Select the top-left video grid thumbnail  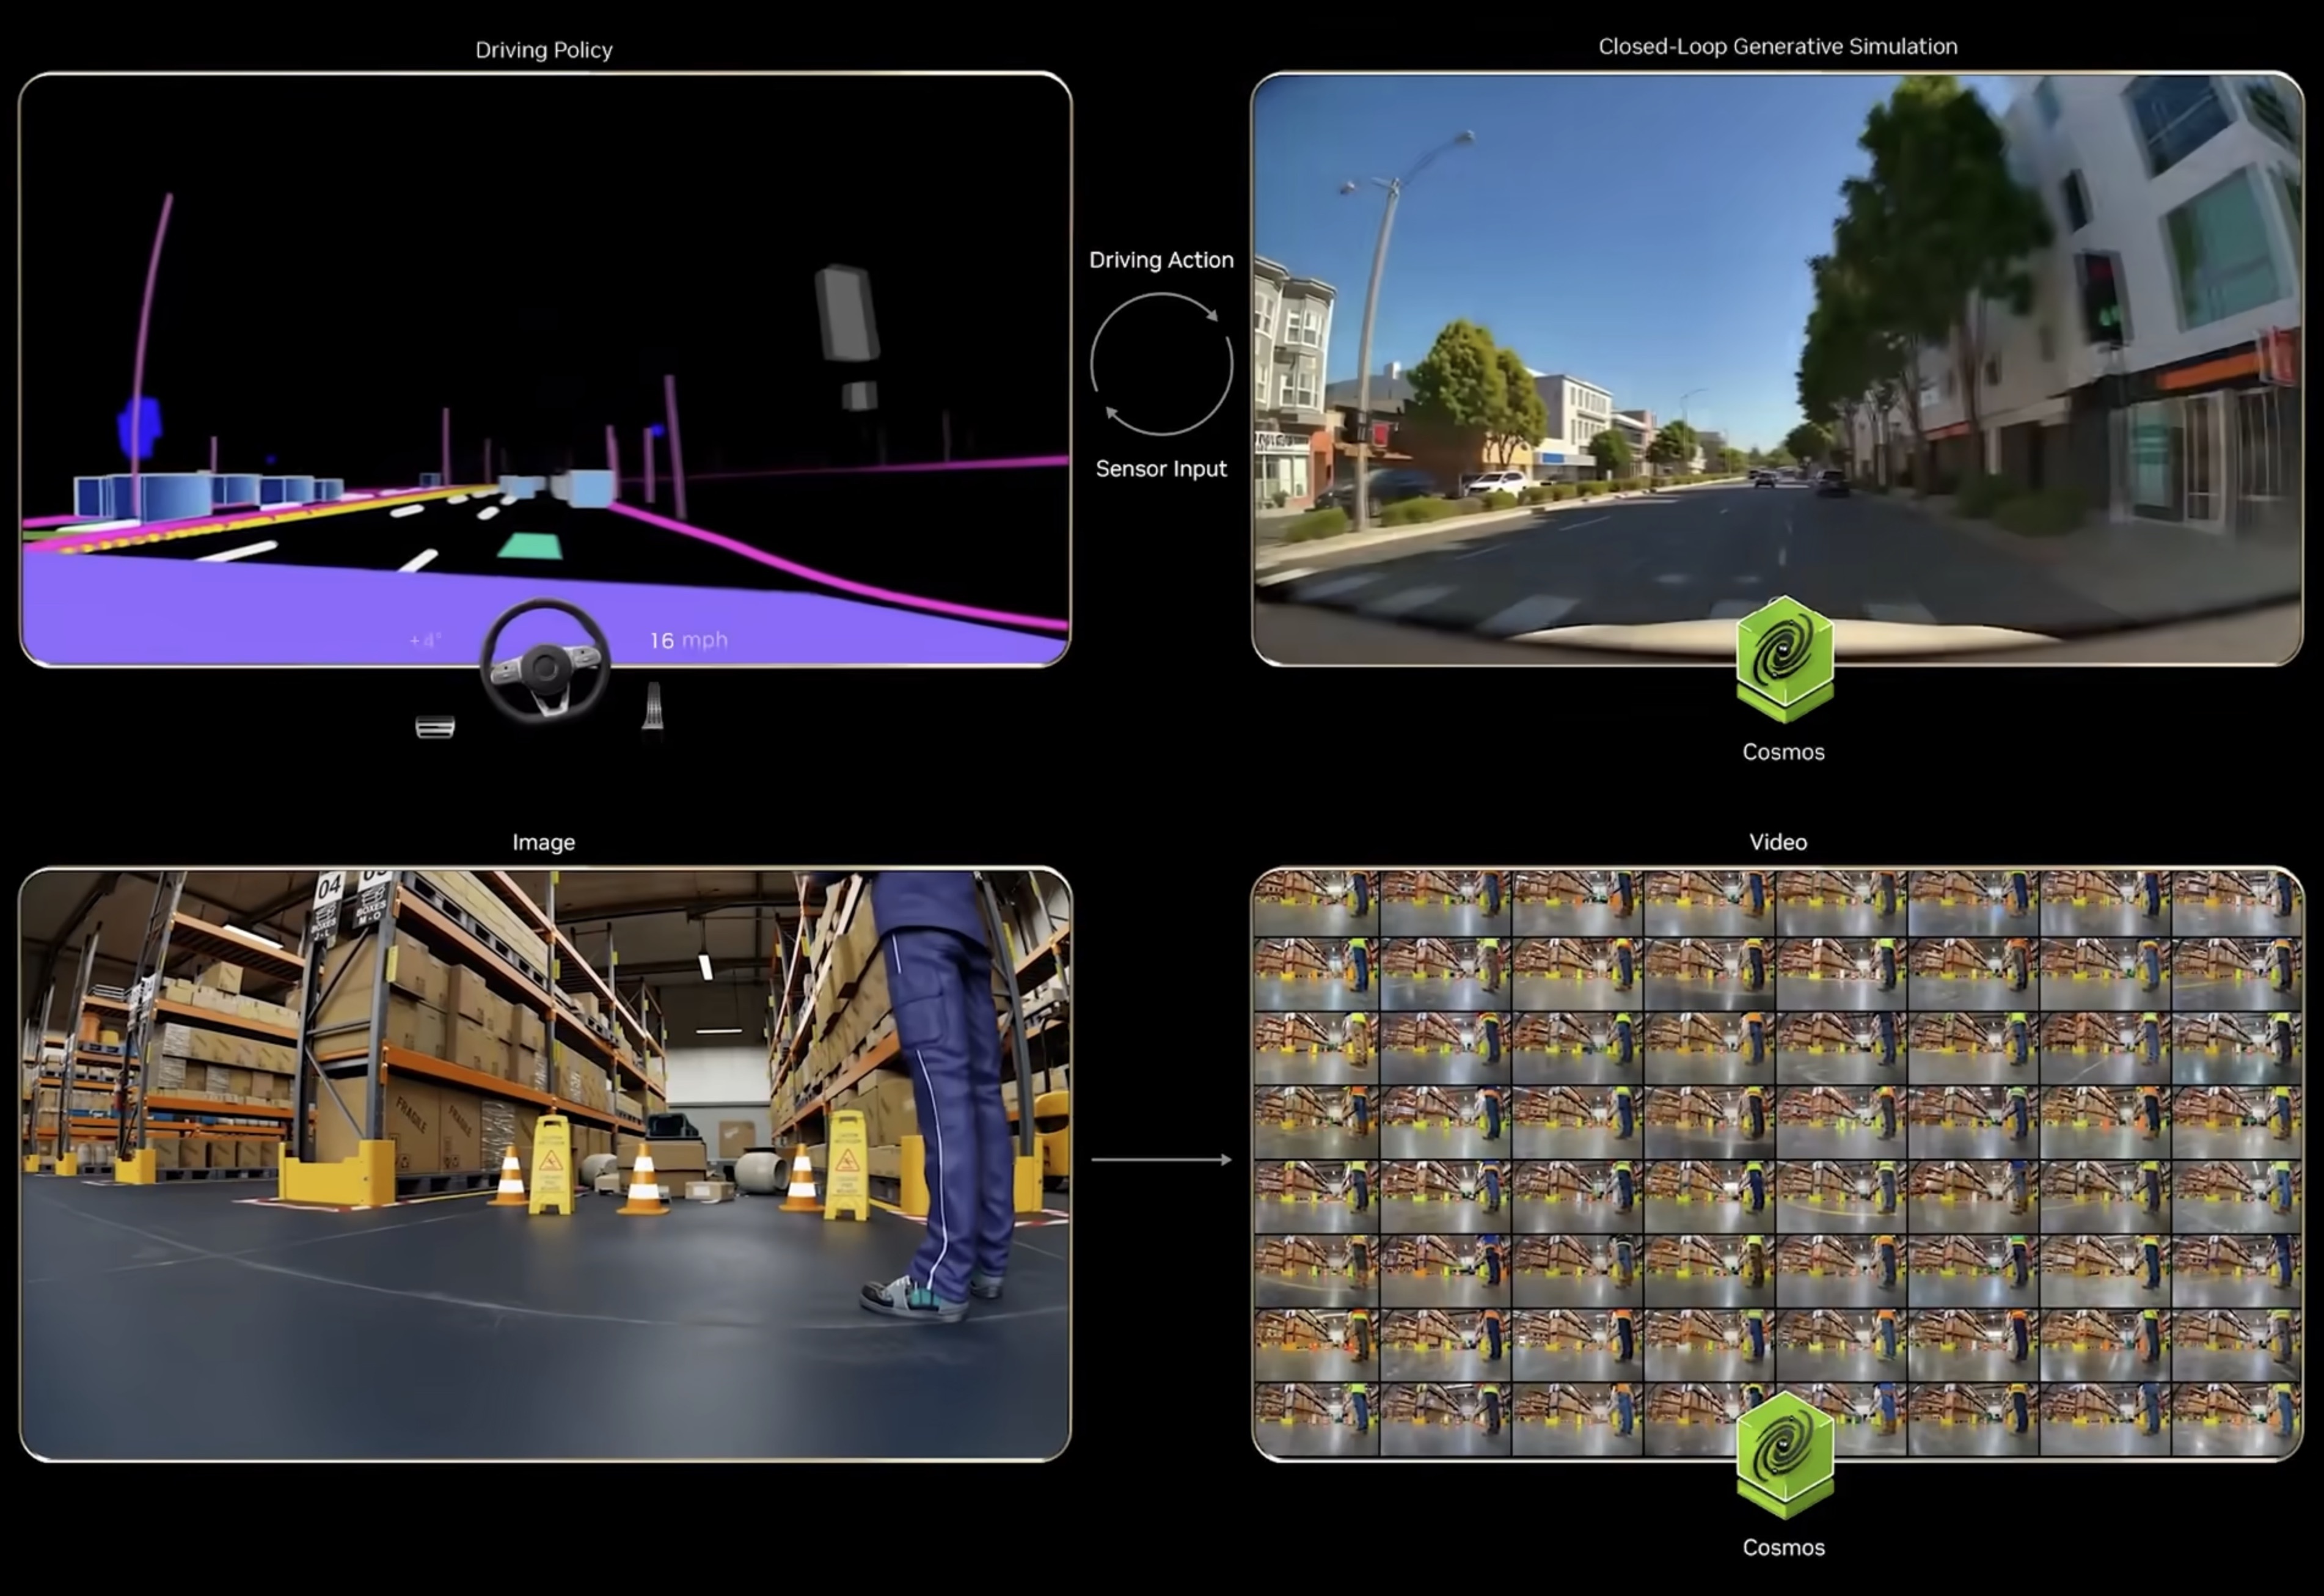click(1316, 902)
